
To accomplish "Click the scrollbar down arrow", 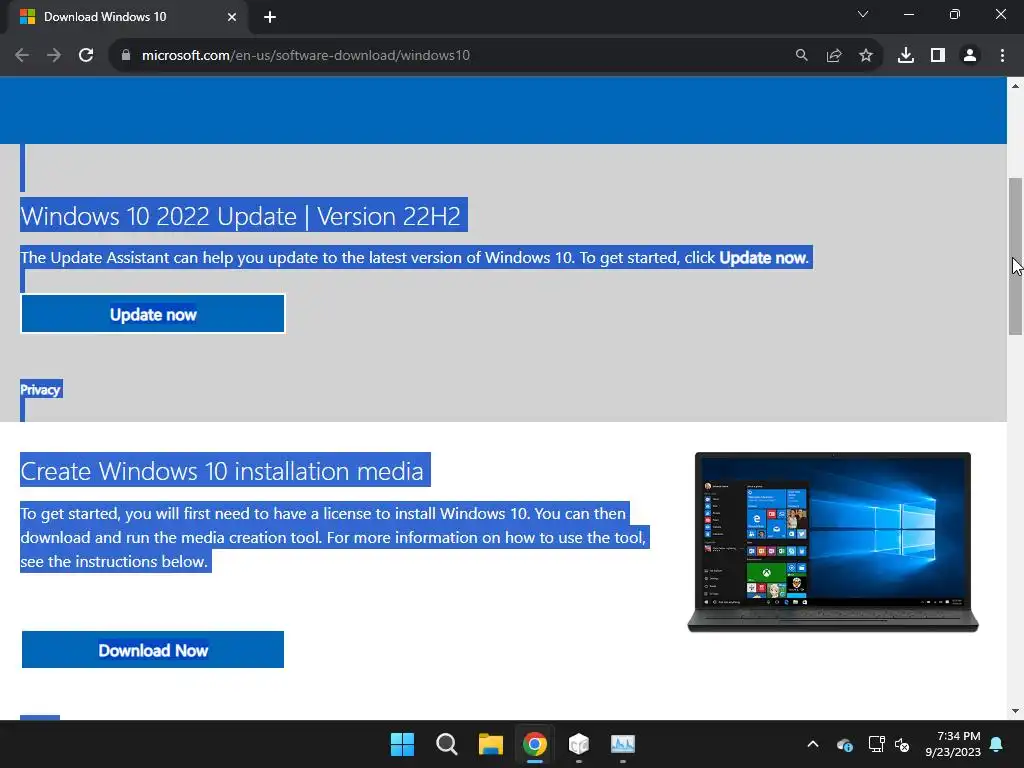I will pos(1016,711).
